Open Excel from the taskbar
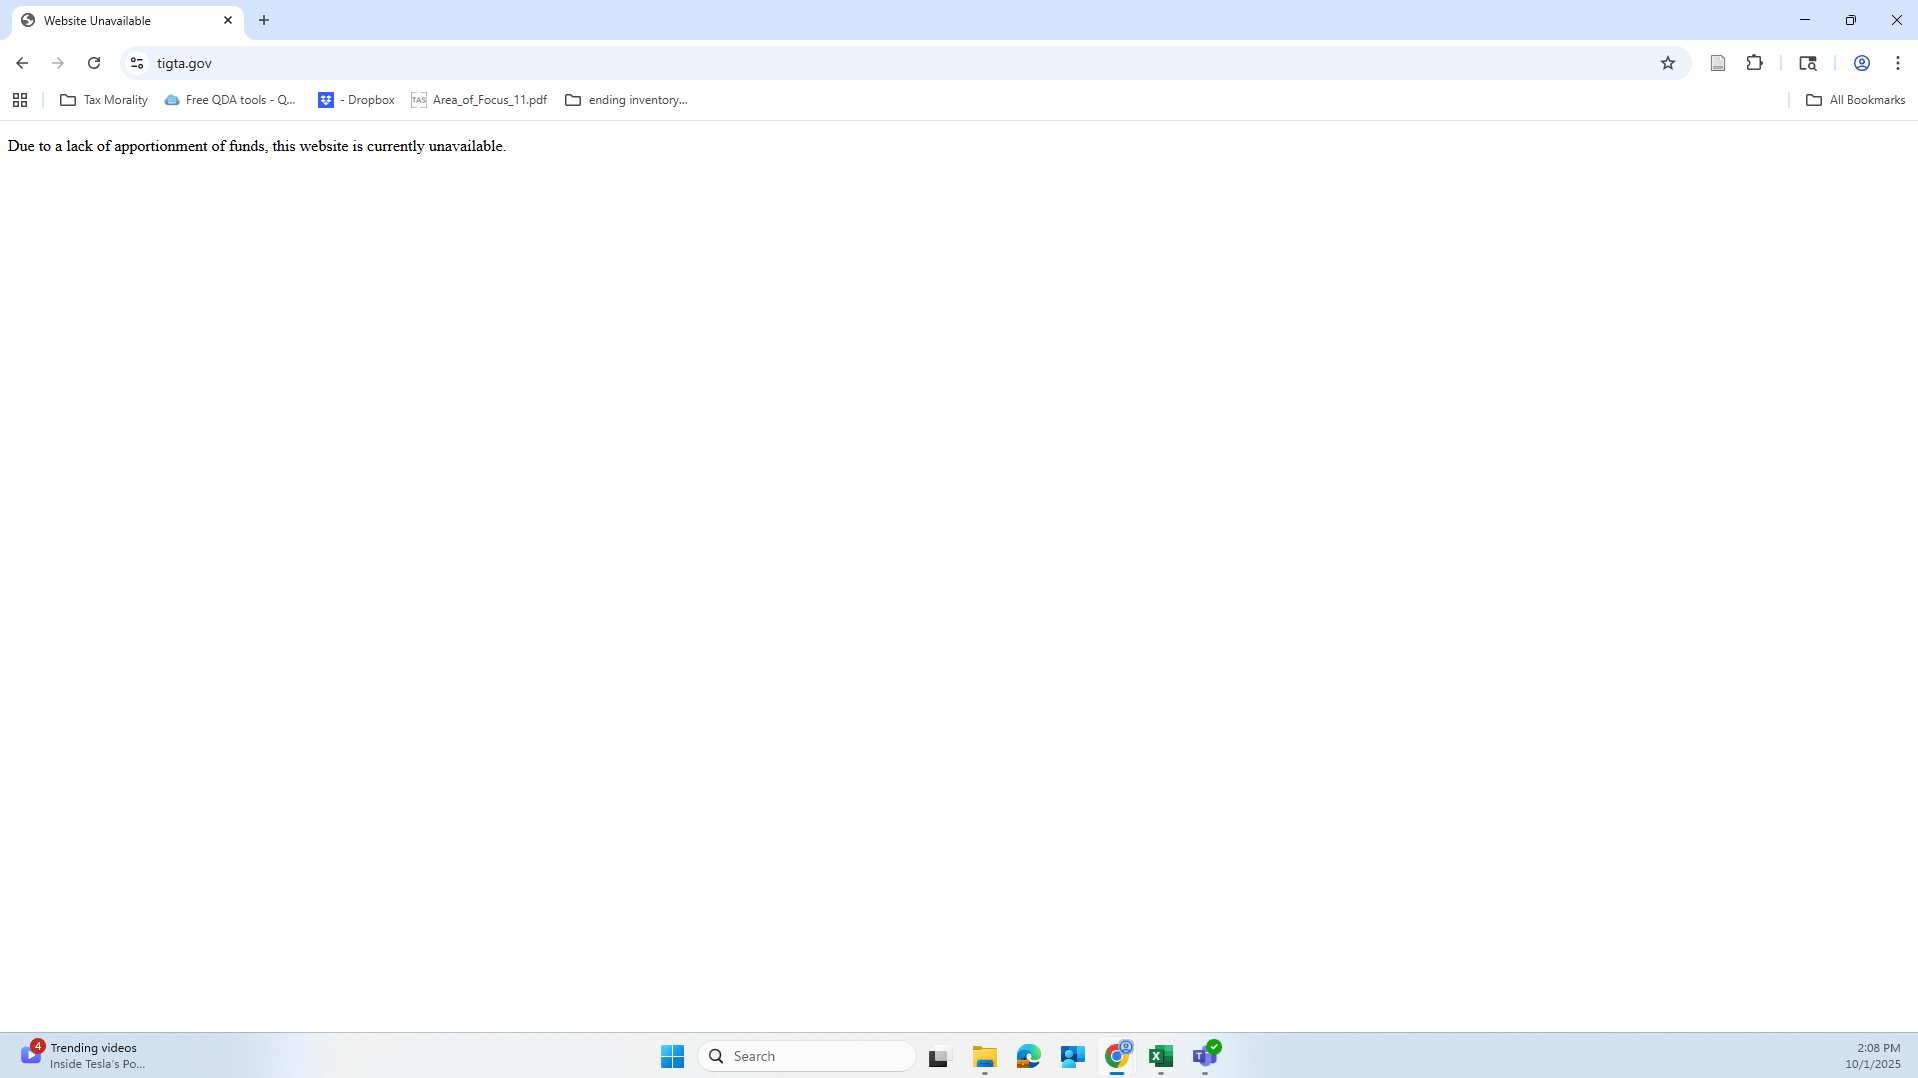 point(1160,1056)
